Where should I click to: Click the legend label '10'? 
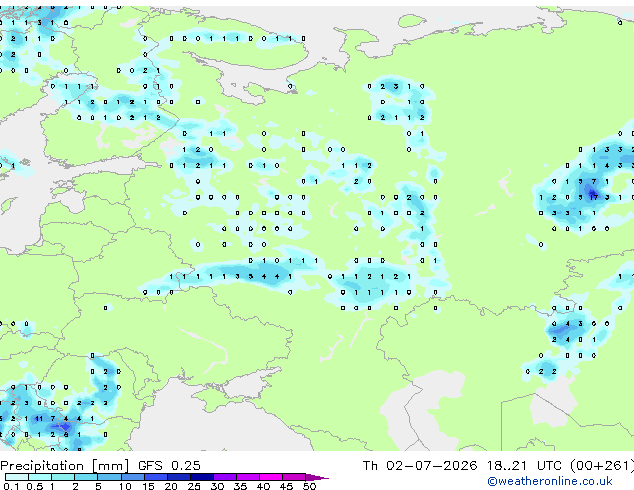click(x=125, y=486)
